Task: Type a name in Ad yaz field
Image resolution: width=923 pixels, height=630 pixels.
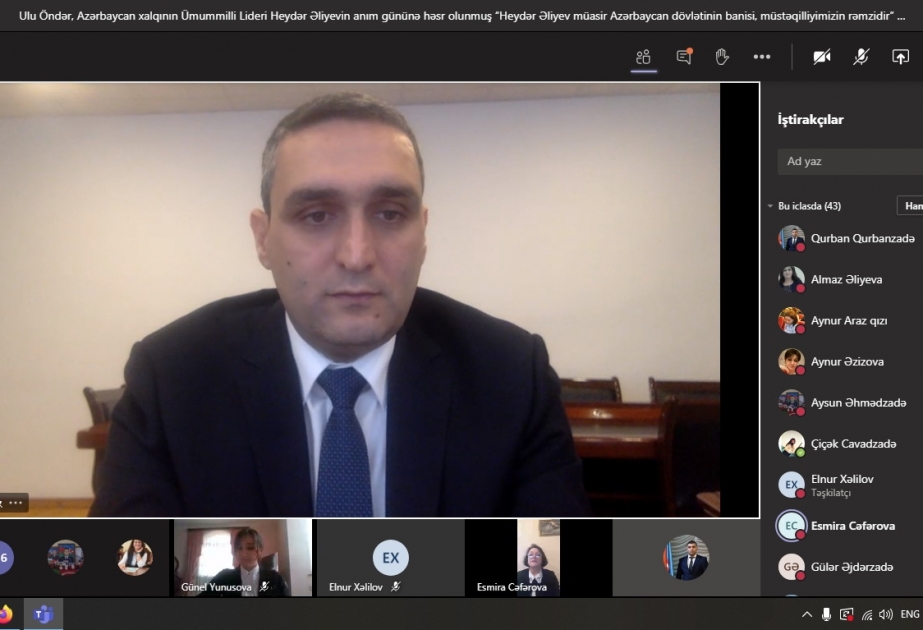Action: [850, 161]
